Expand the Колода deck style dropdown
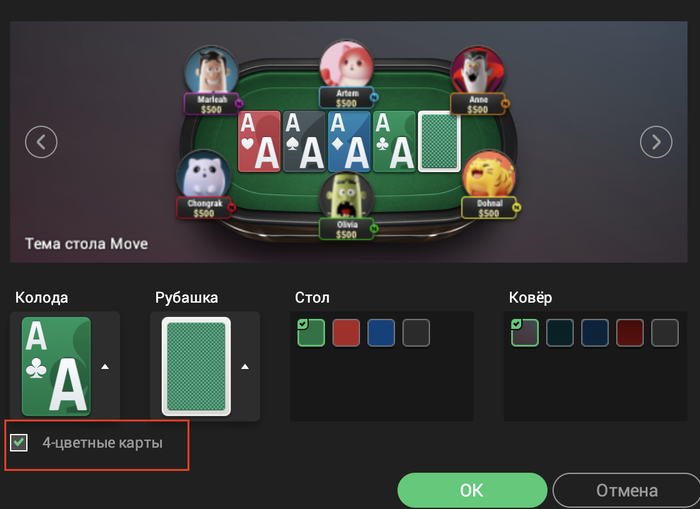Viewport: 700px width, 509px height. coord(105,367)
